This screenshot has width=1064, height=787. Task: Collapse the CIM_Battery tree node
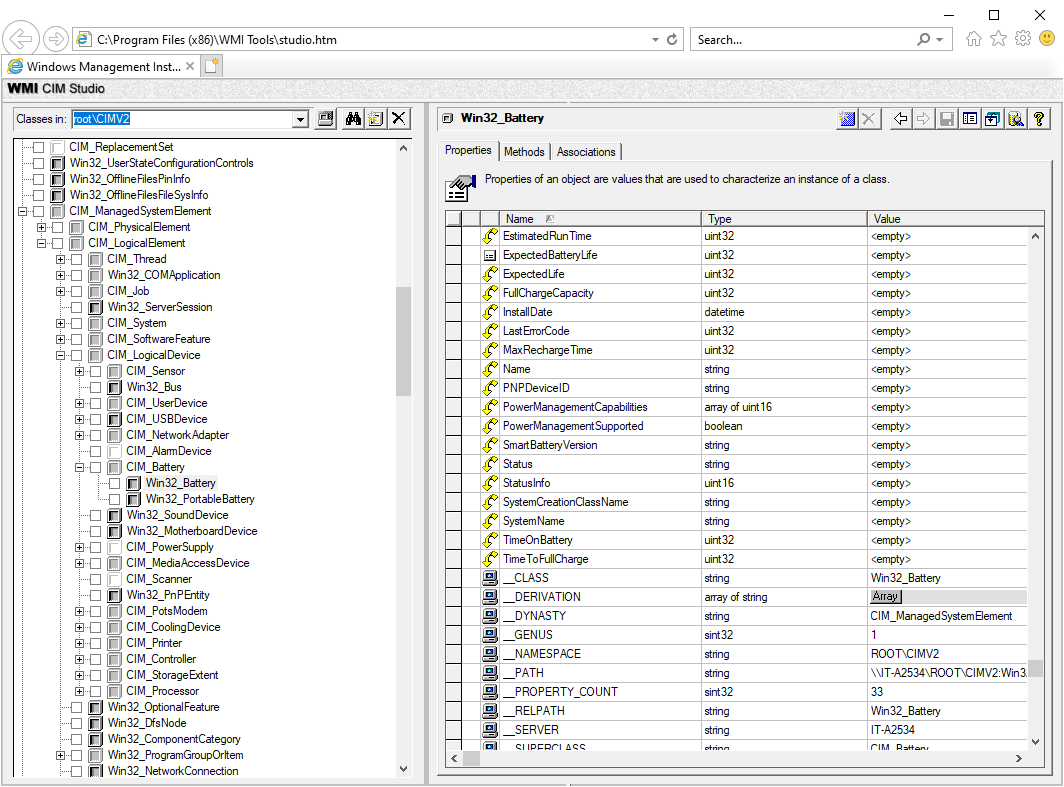click(x=79, y=467)
